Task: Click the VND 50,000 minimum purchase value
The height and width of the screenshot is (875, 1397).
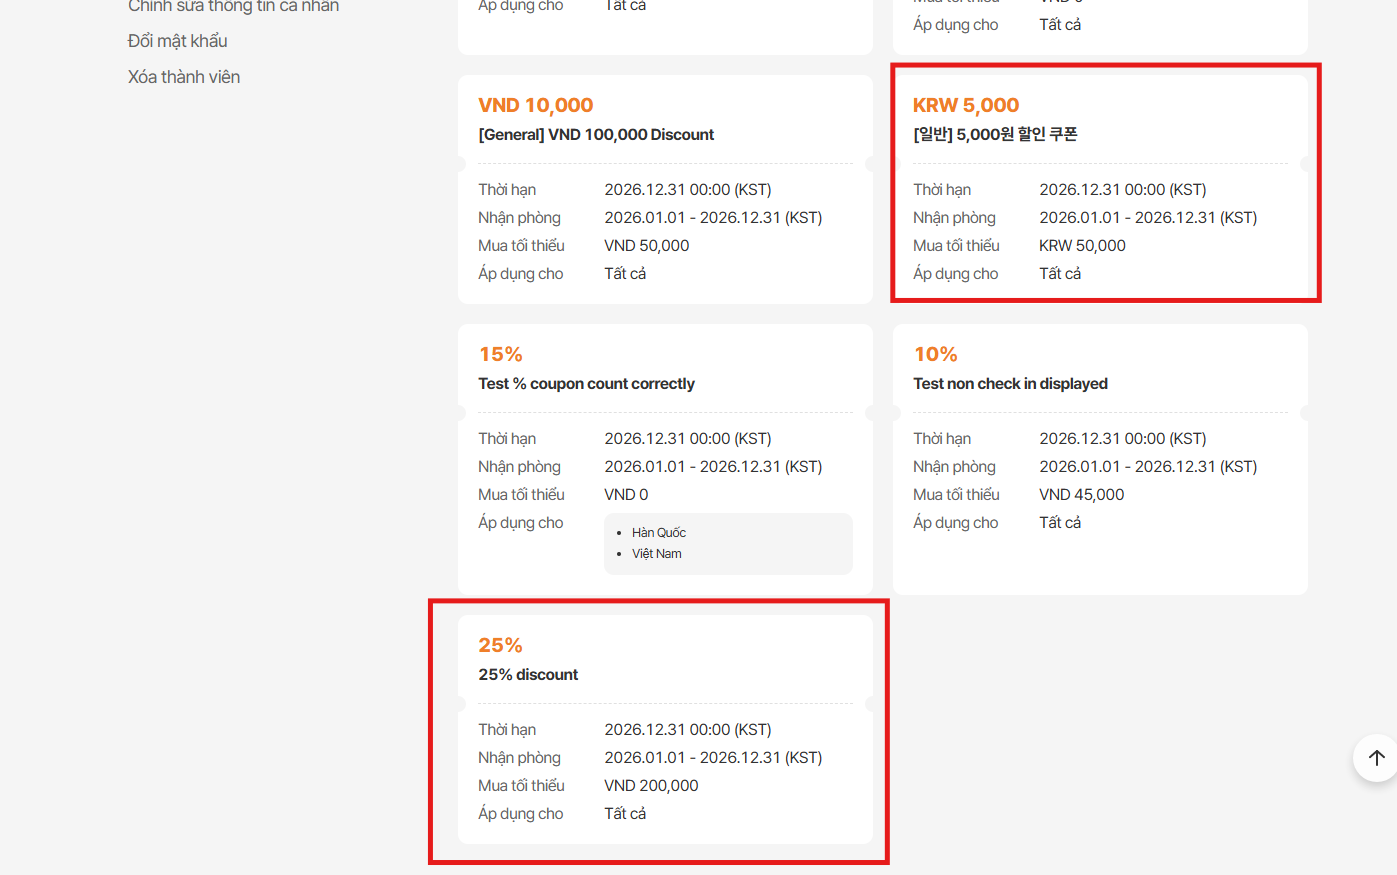Action: pyautogui.click(x=647, y=246)
